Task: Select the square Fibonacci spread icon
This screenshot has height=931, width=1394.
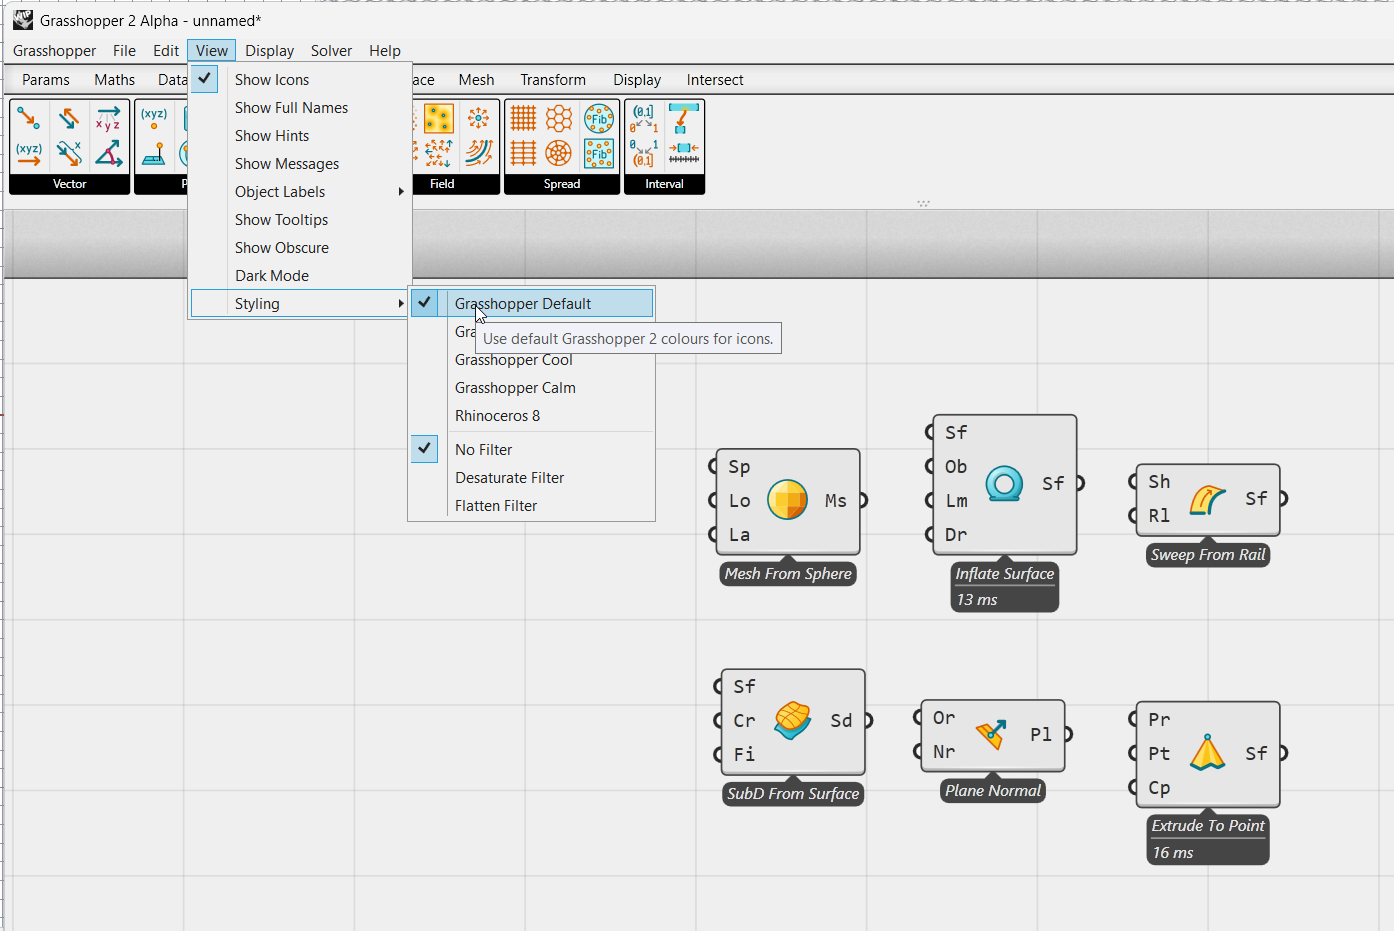Action: click(x=599, y=153)
